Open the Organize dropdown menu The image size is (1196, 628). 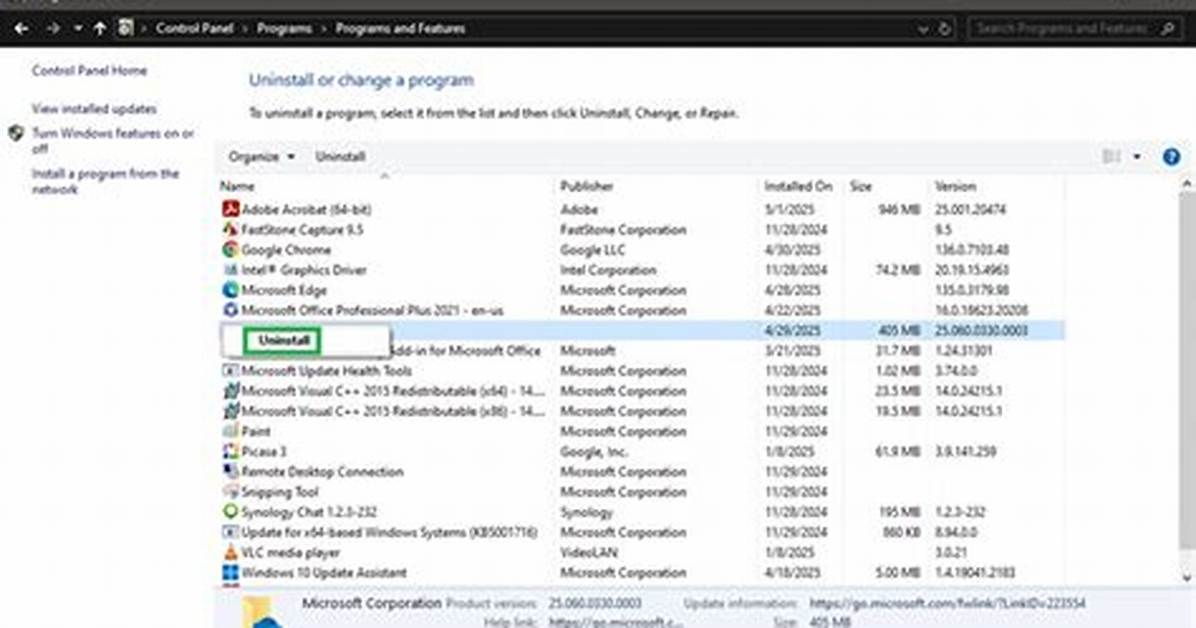[x=261, y=156]
